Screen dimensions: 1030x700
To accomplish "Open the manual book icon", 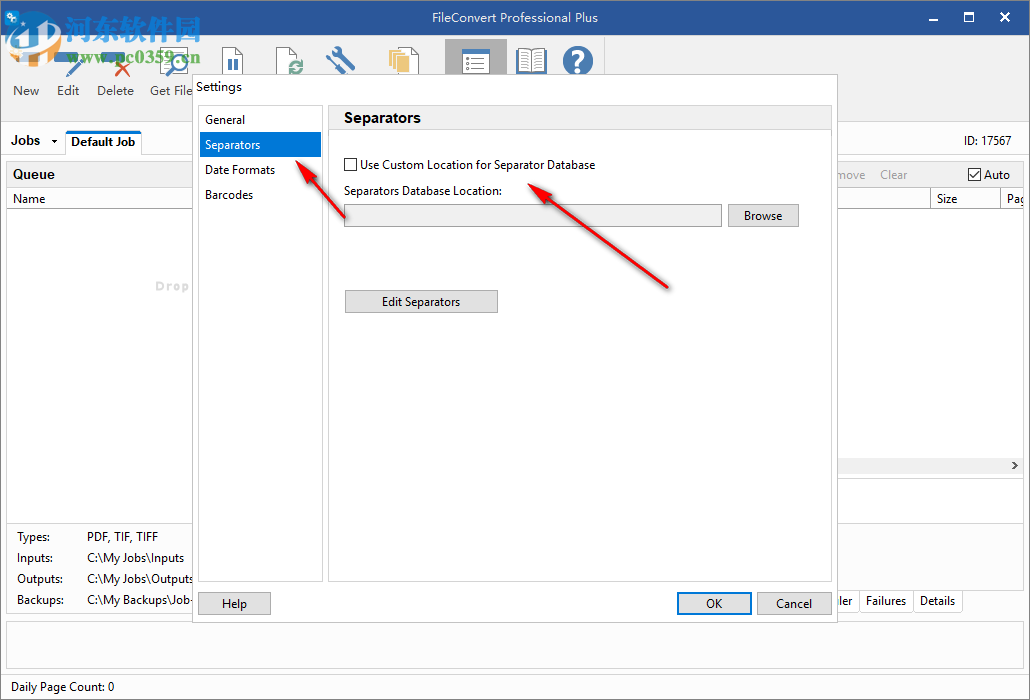I will [531, 60].
